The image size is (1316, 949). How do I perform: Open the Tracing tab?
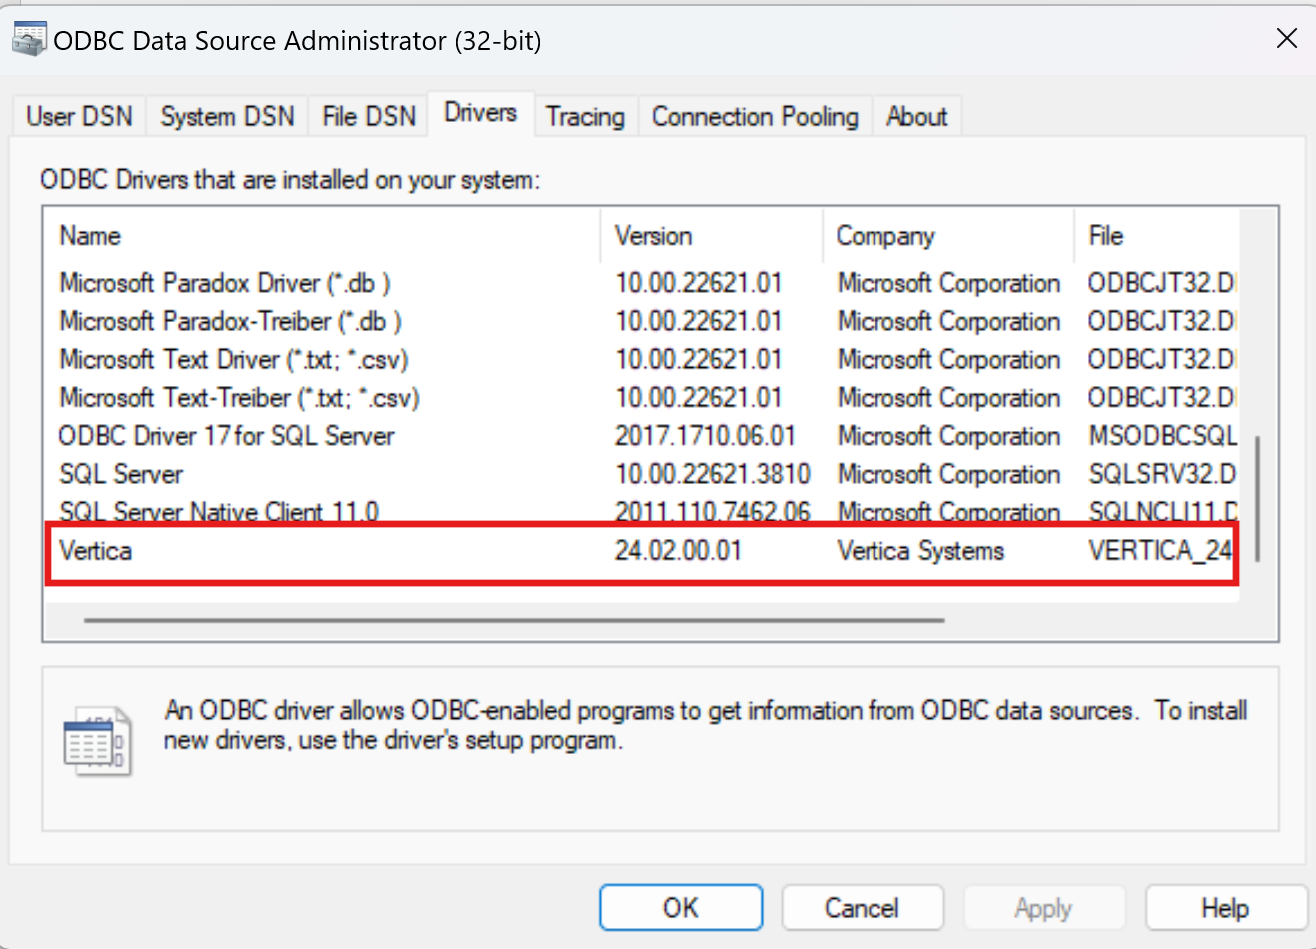tap(585, 116)
